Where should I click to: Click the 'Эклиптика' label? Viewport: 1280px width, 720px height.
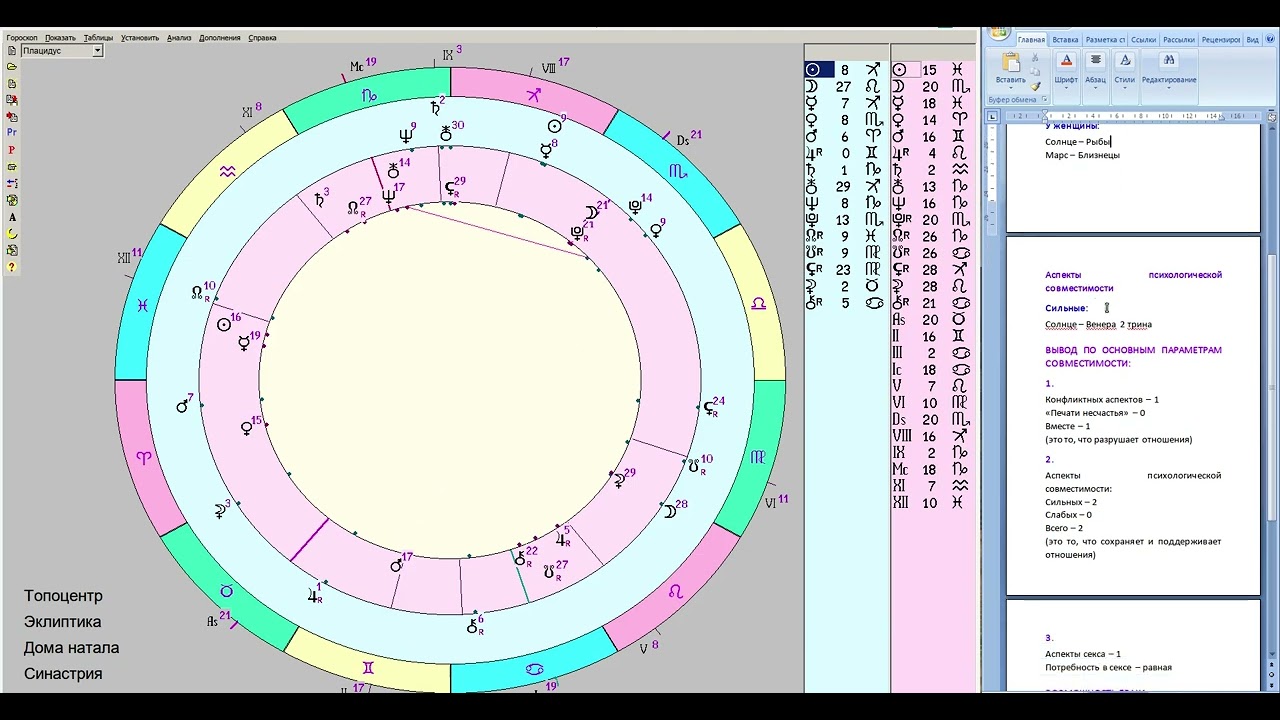[x=62, y=622]
